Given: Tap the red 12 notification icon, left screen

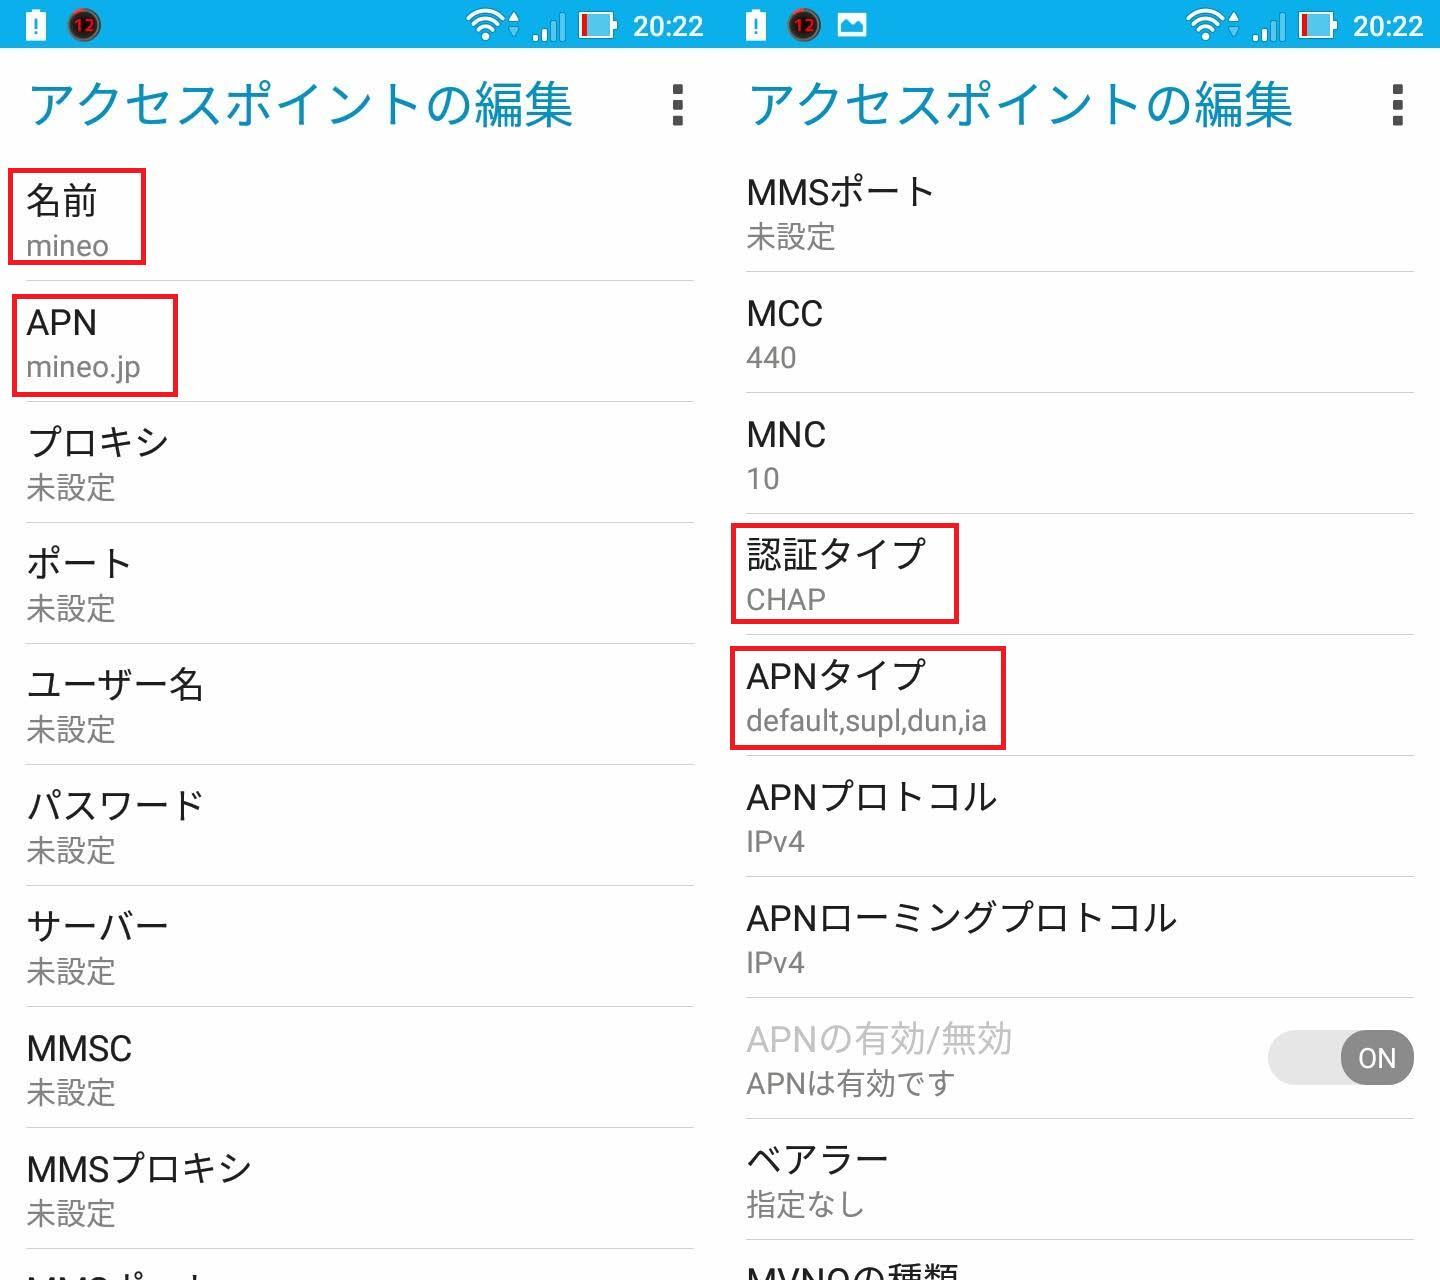Looking at the screenshot, I should [x=84, y=25].
